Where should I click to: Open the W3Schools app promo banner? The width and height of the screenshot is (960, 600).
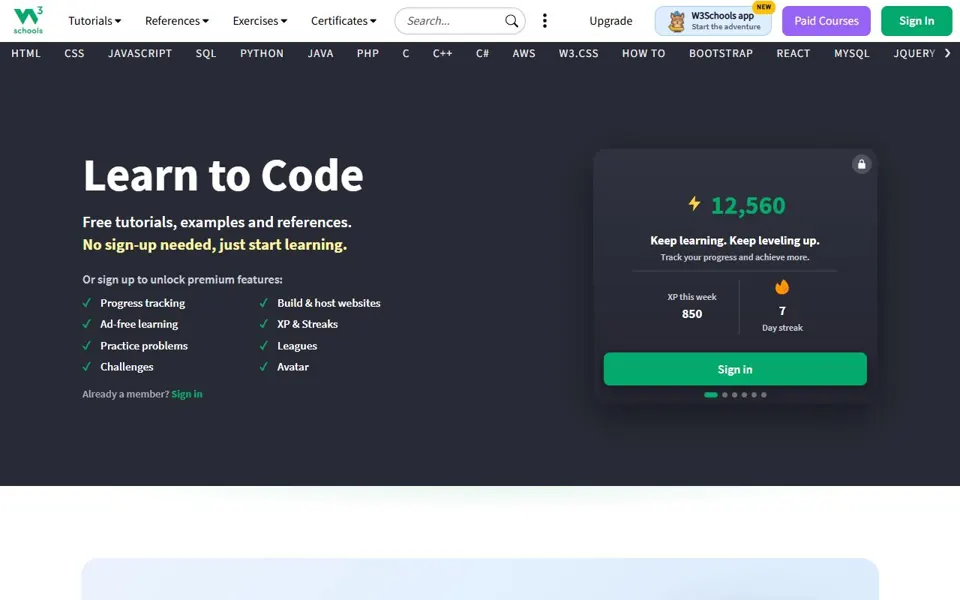(713, 21)
